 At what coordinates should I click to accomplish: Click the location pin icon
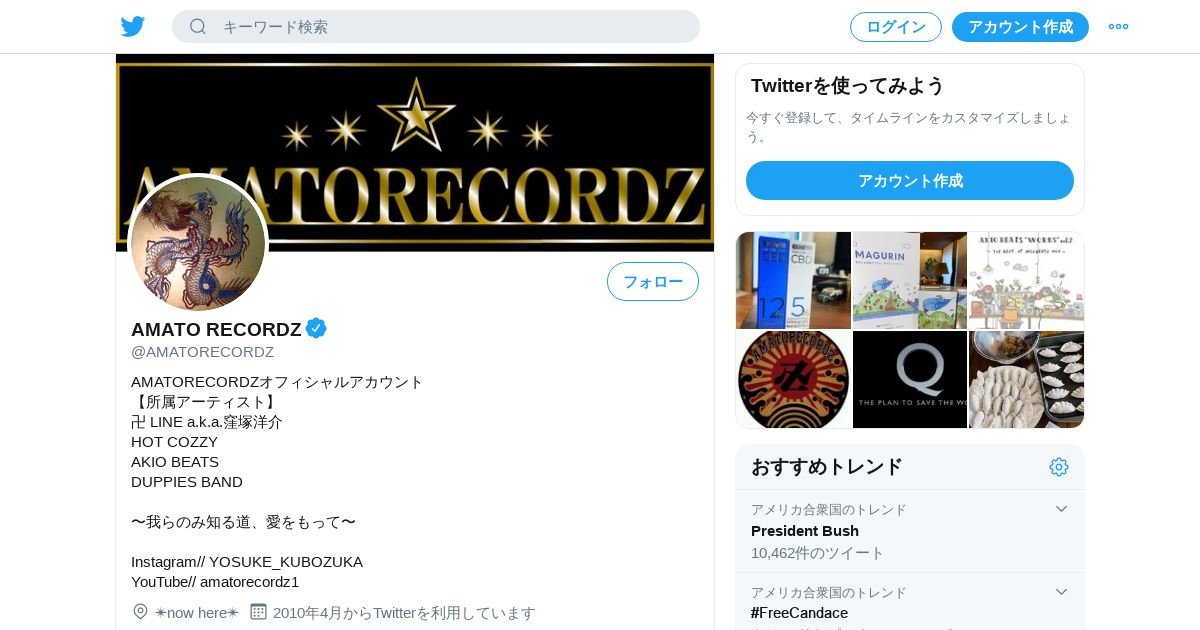pyautogui.click(x=140, y=611)
